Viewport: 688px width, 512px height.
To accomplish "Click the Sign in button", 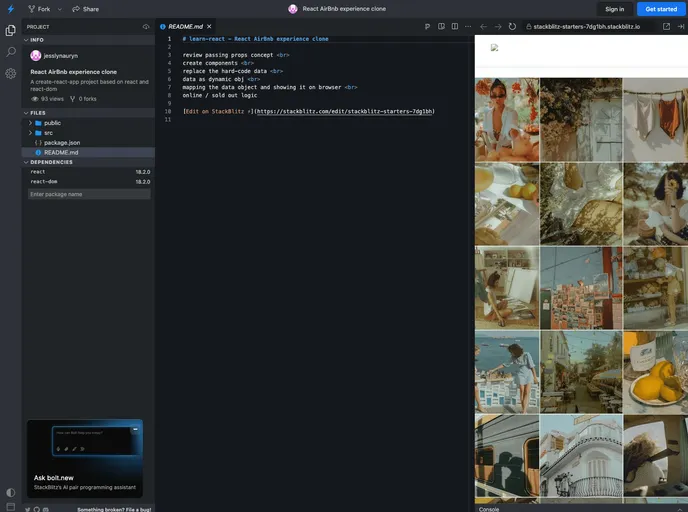I will [x=614, y=9].
